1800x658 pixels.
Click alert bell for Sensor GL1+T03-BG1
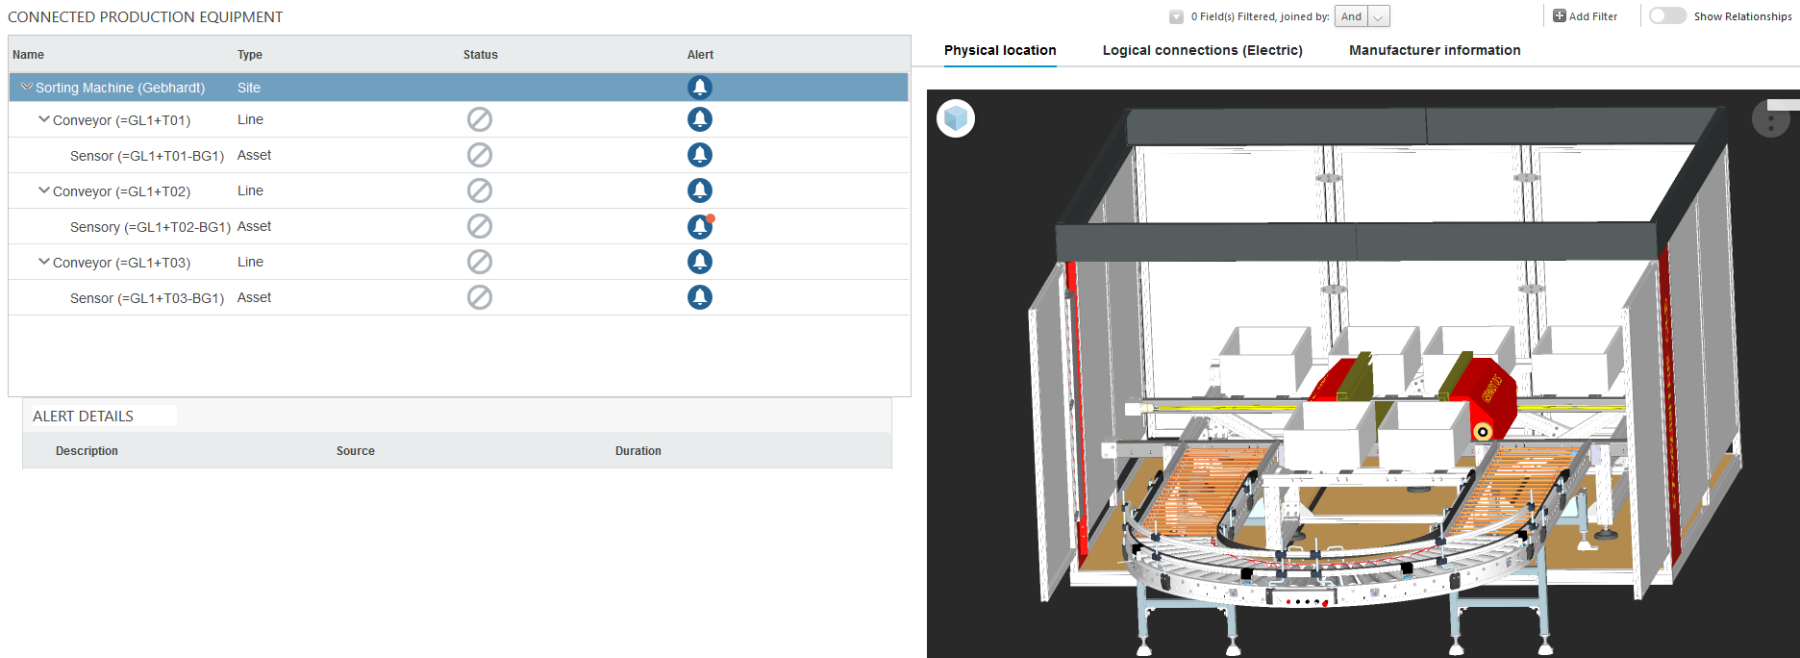[x=700, y=297]
